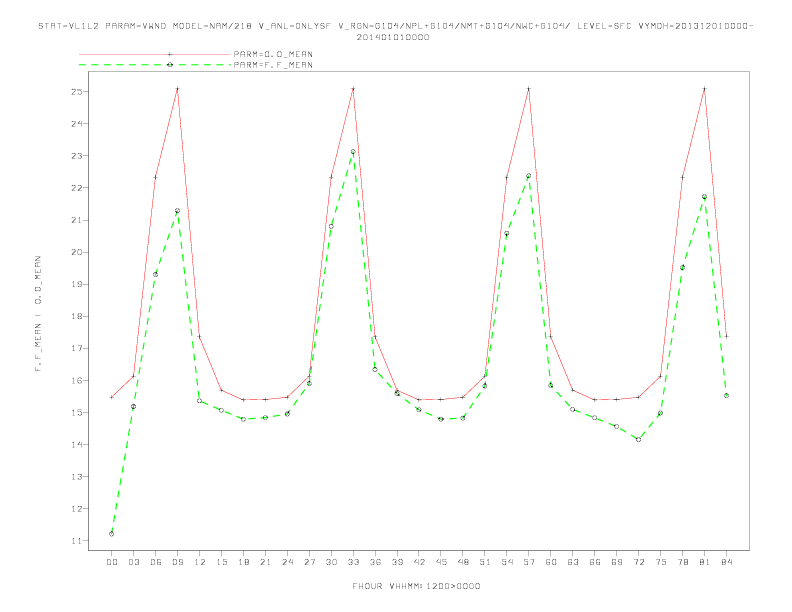Click x-axis tick label 06

click(x=156, y=562)
